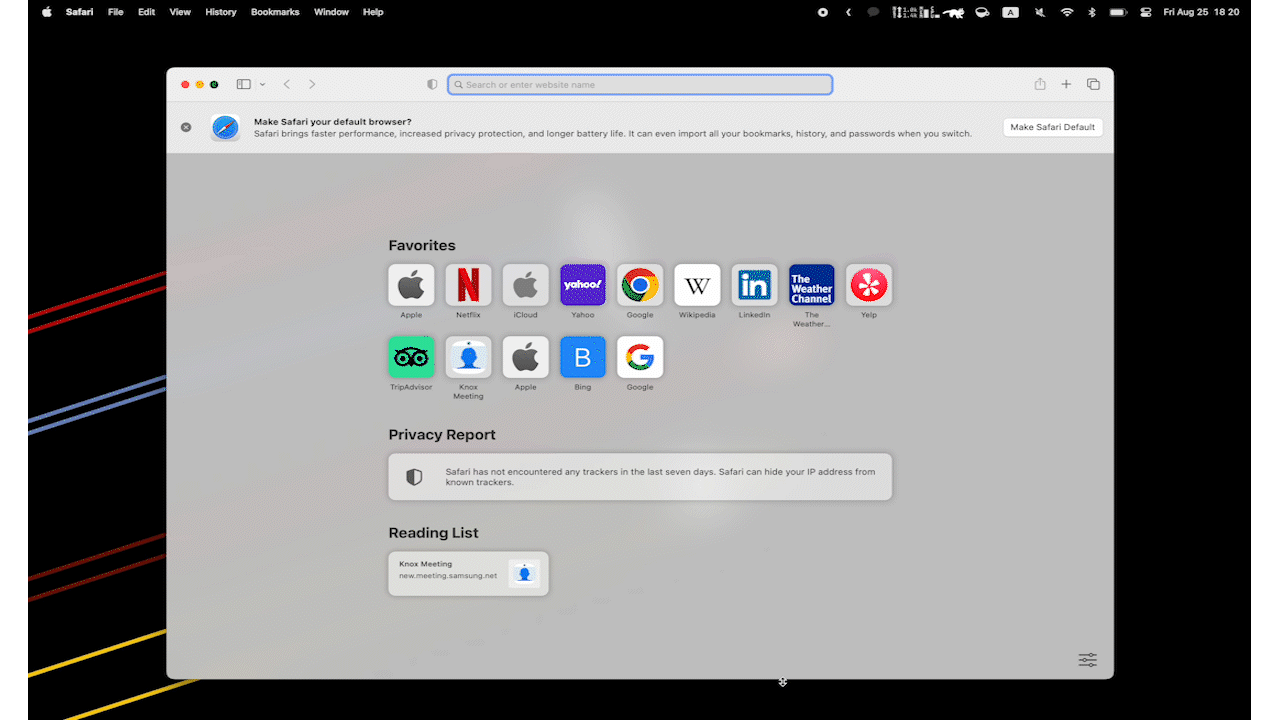Open the Privacy Report card
Viewport: 1280px width, 720px height.
click(x=640, y=477)
